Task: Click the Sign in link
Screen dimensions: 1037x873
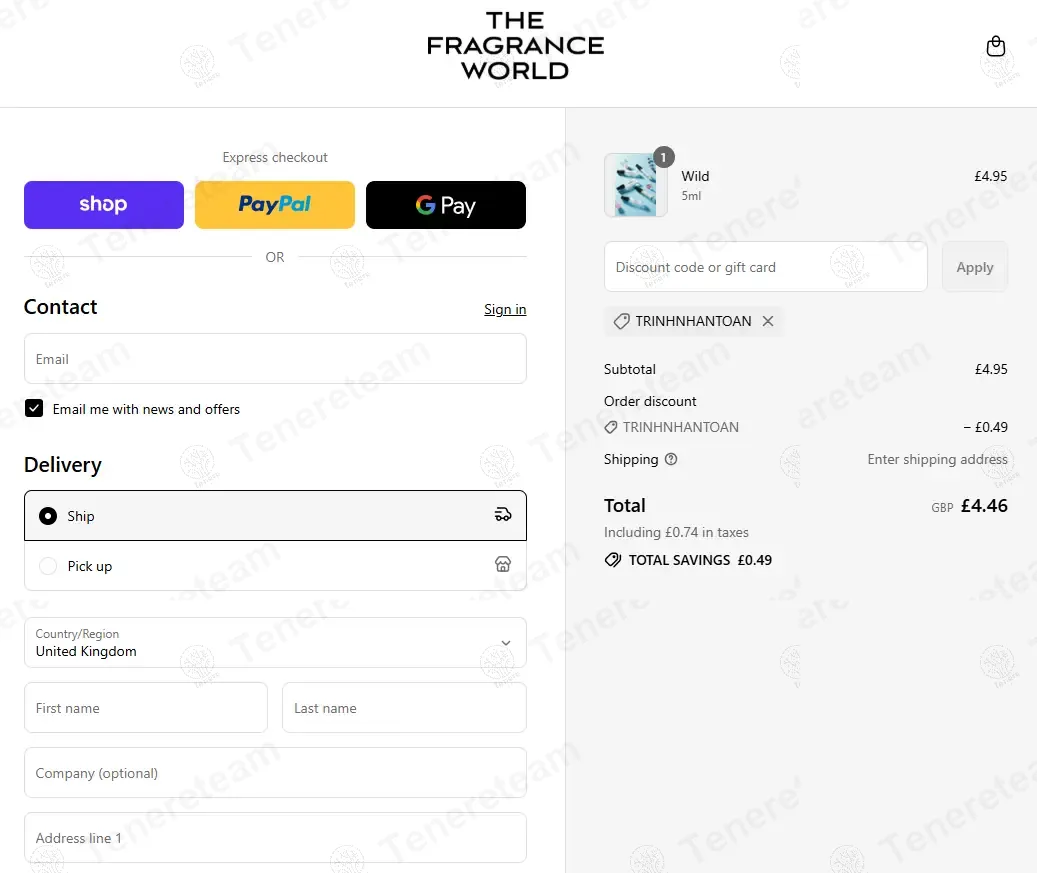Action: 505,310
